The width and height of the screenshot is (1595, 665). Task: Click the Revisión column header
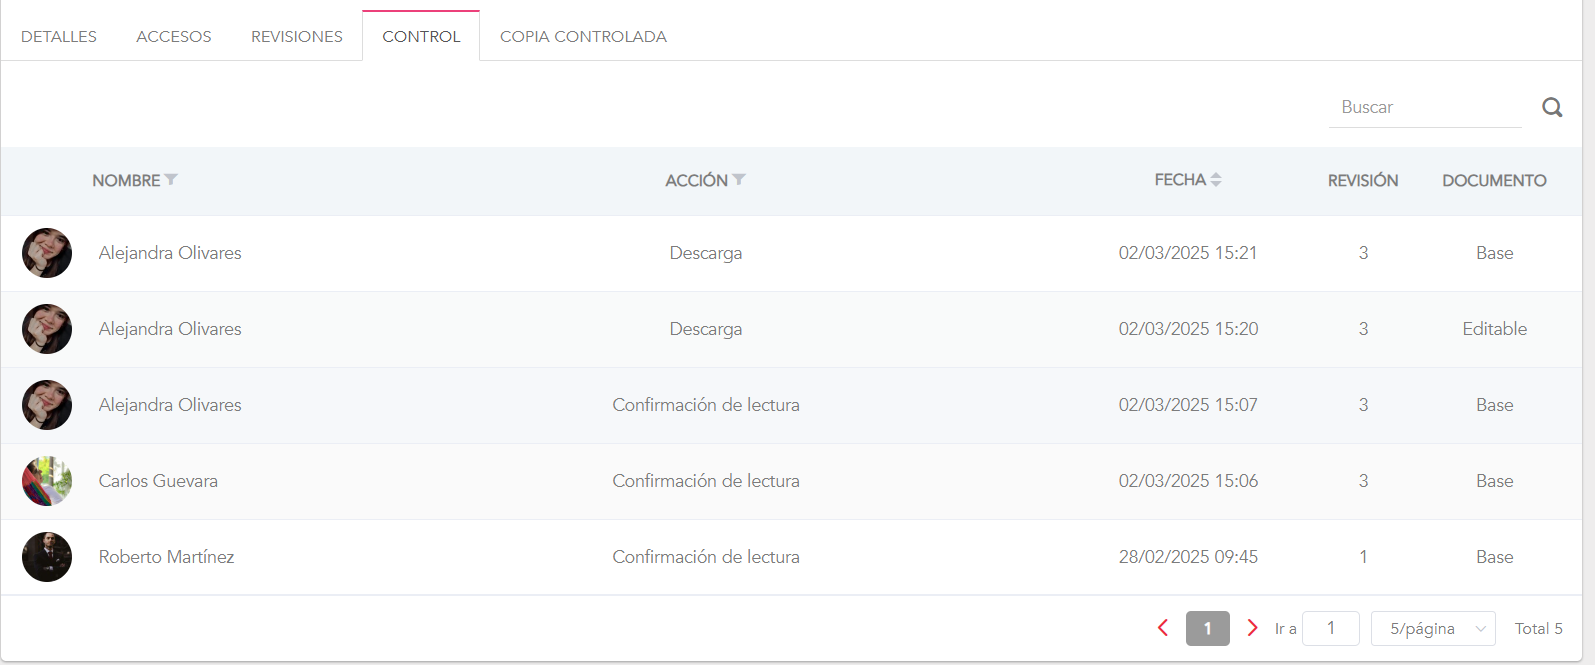click(1363, 180)
